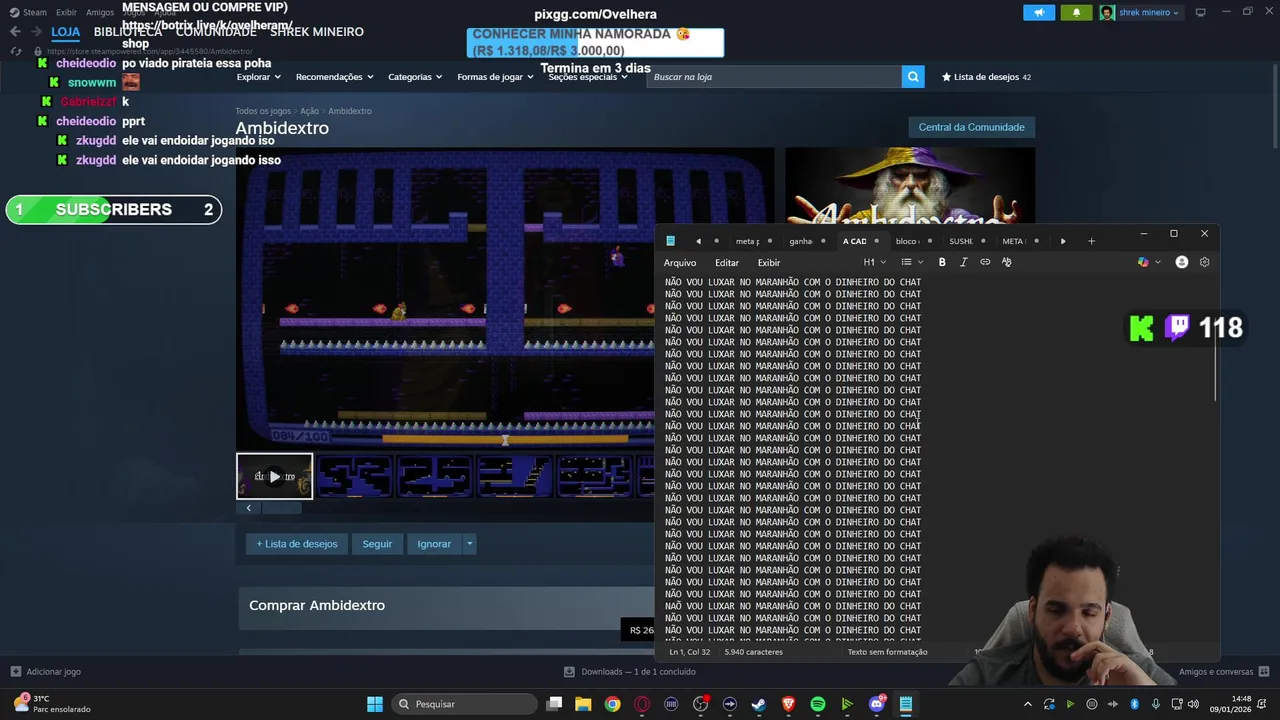Viewport: 1280px width, 720px height.
Task: Click taskbar Pesquisar search box
Action: tap(465, 704)
